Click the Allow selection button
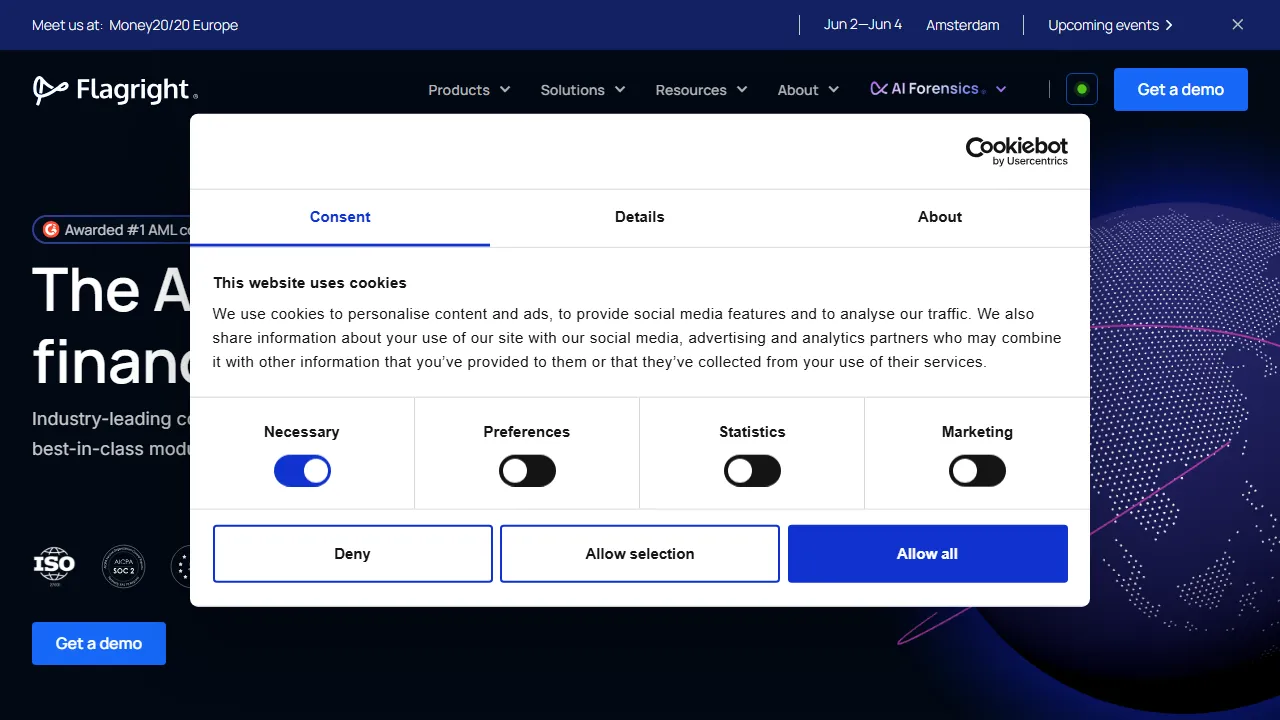This screenshot has height=720, width=1280. tap(640, 554)
